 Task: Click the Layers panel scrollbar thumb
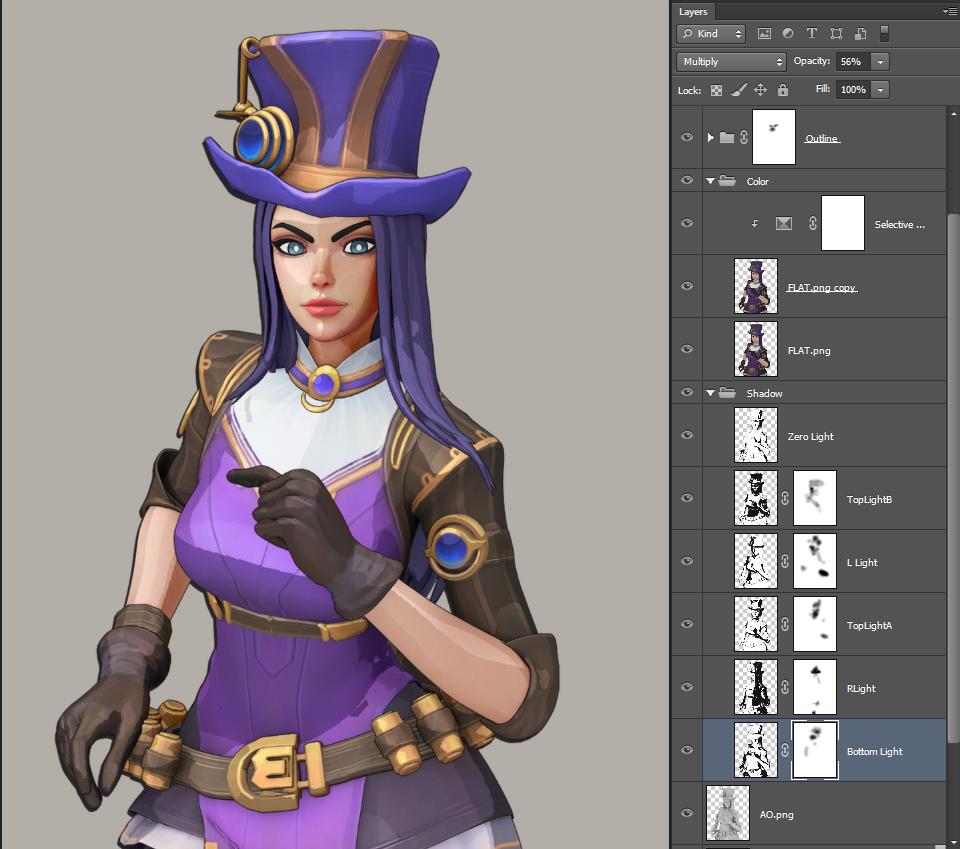coord(953,477)
